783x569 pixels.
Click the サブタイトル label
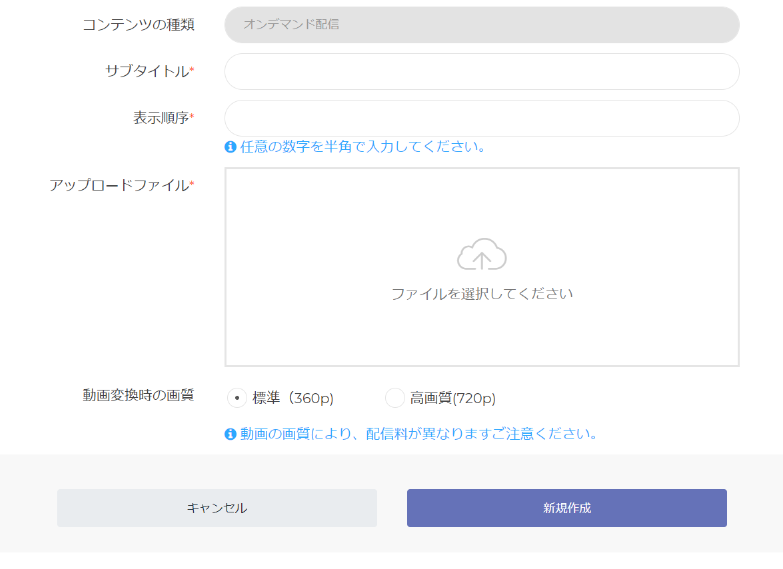[150, 71]
